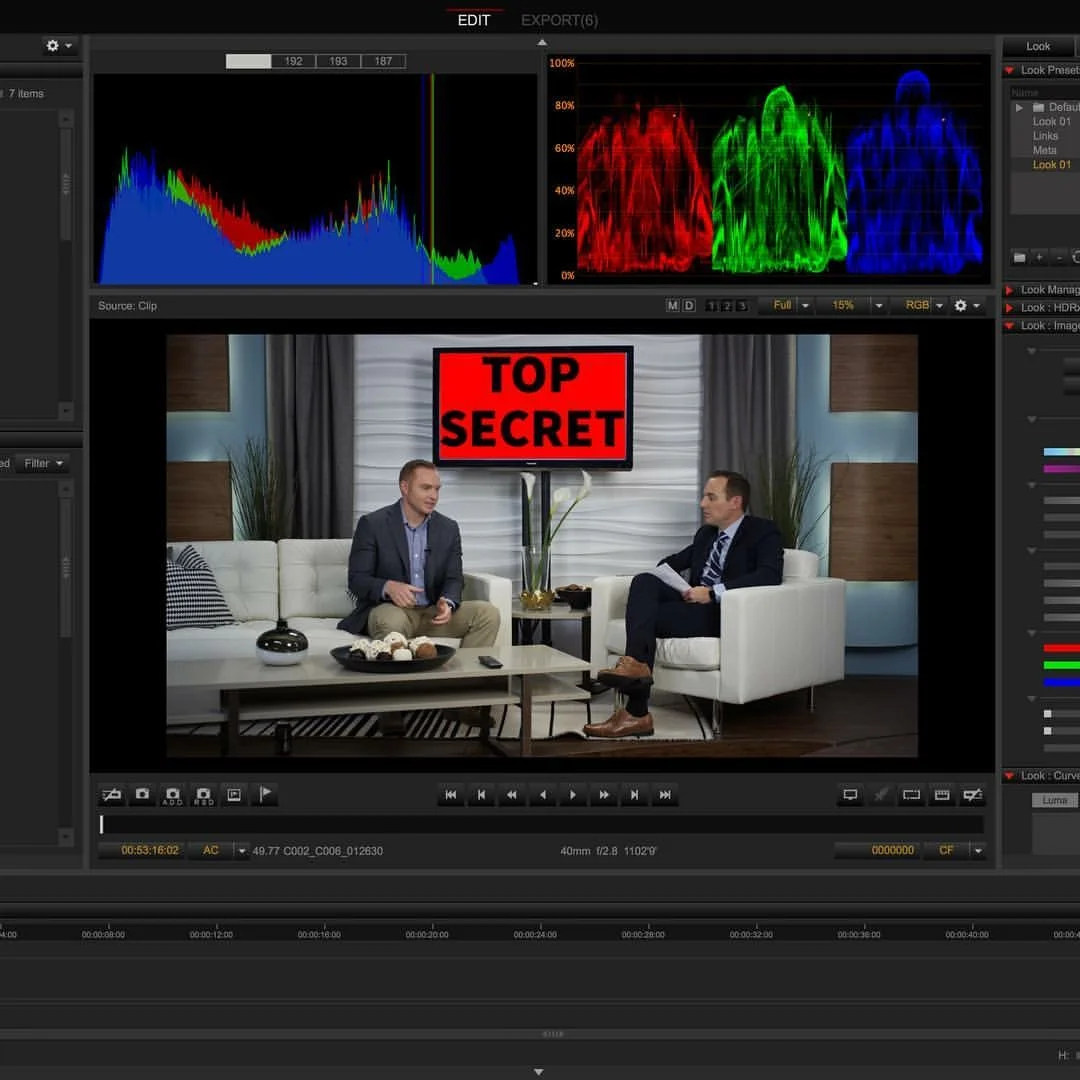Open the Look tab
Viewport: 1080px width, 1080px height.
(1038, 46)
